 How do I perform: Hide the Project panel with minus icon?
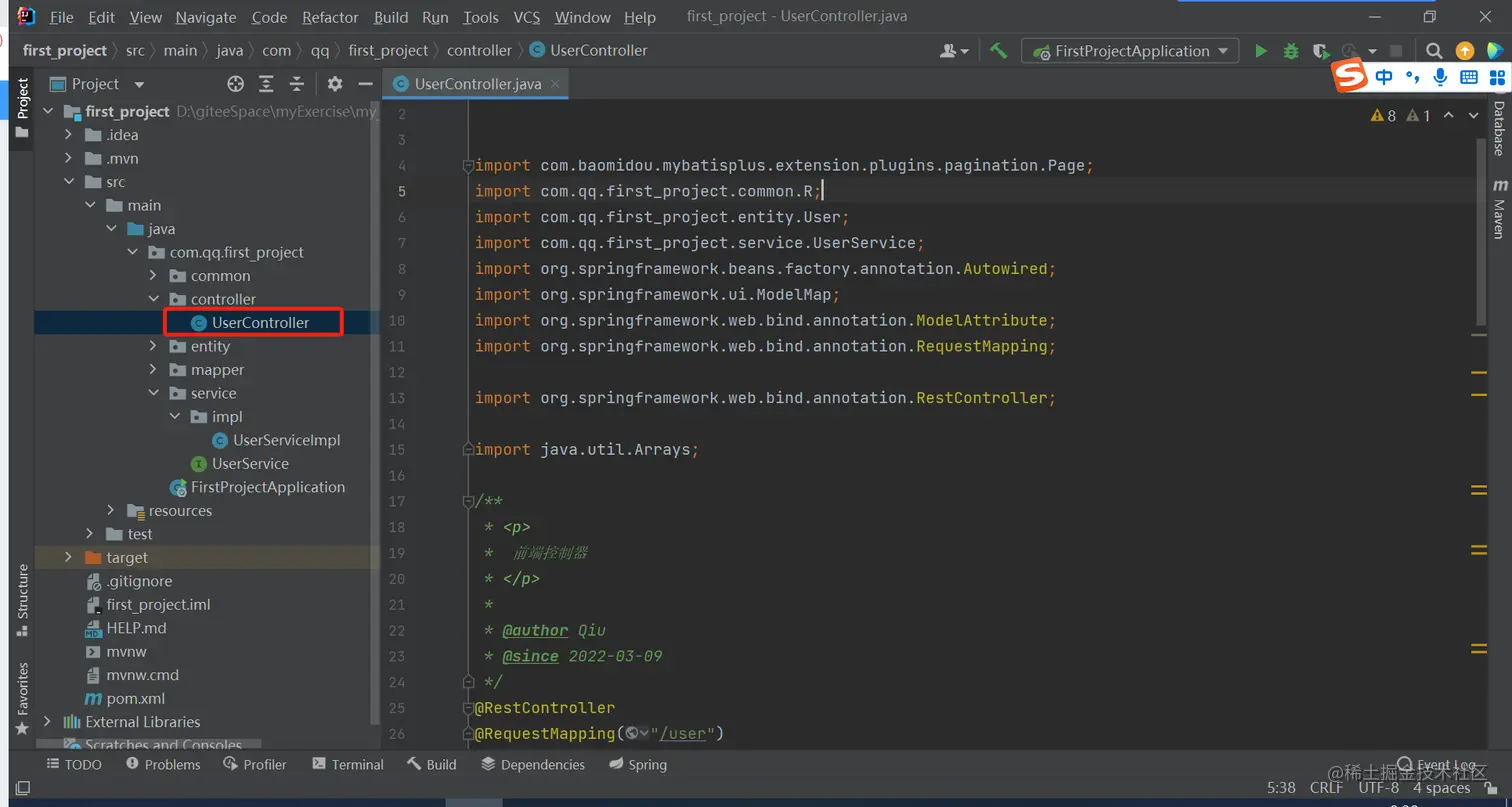click(365, 84)
